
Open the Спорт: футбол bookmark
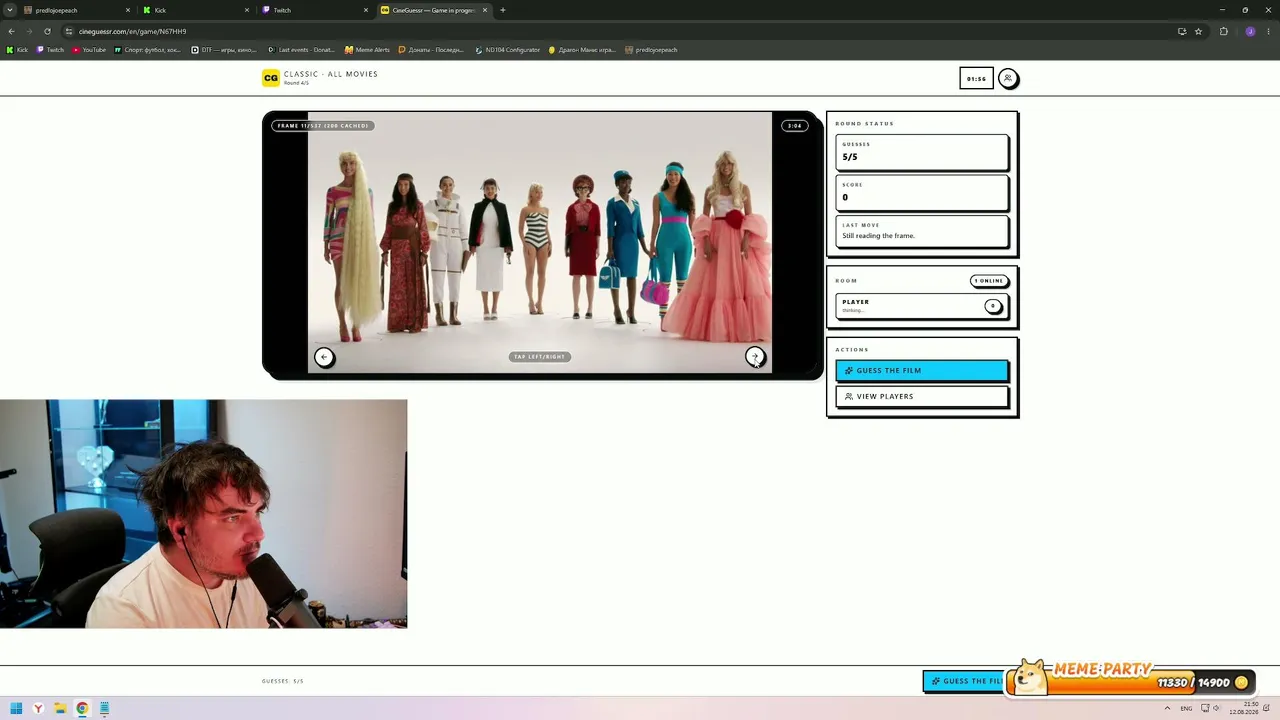coord(147,50)
